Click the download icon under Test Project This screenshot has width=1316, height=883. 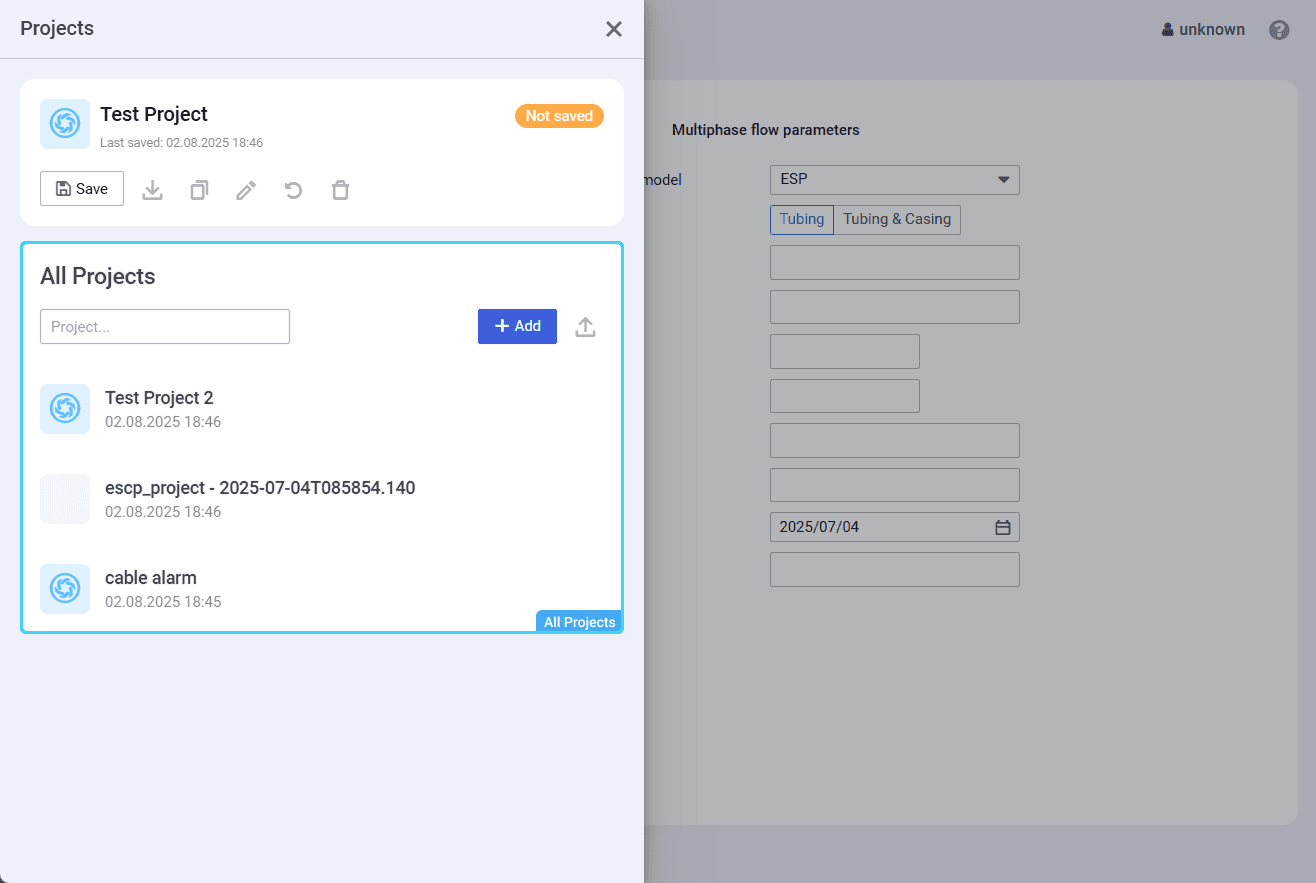pyautogui.click(x=152, y=190)
